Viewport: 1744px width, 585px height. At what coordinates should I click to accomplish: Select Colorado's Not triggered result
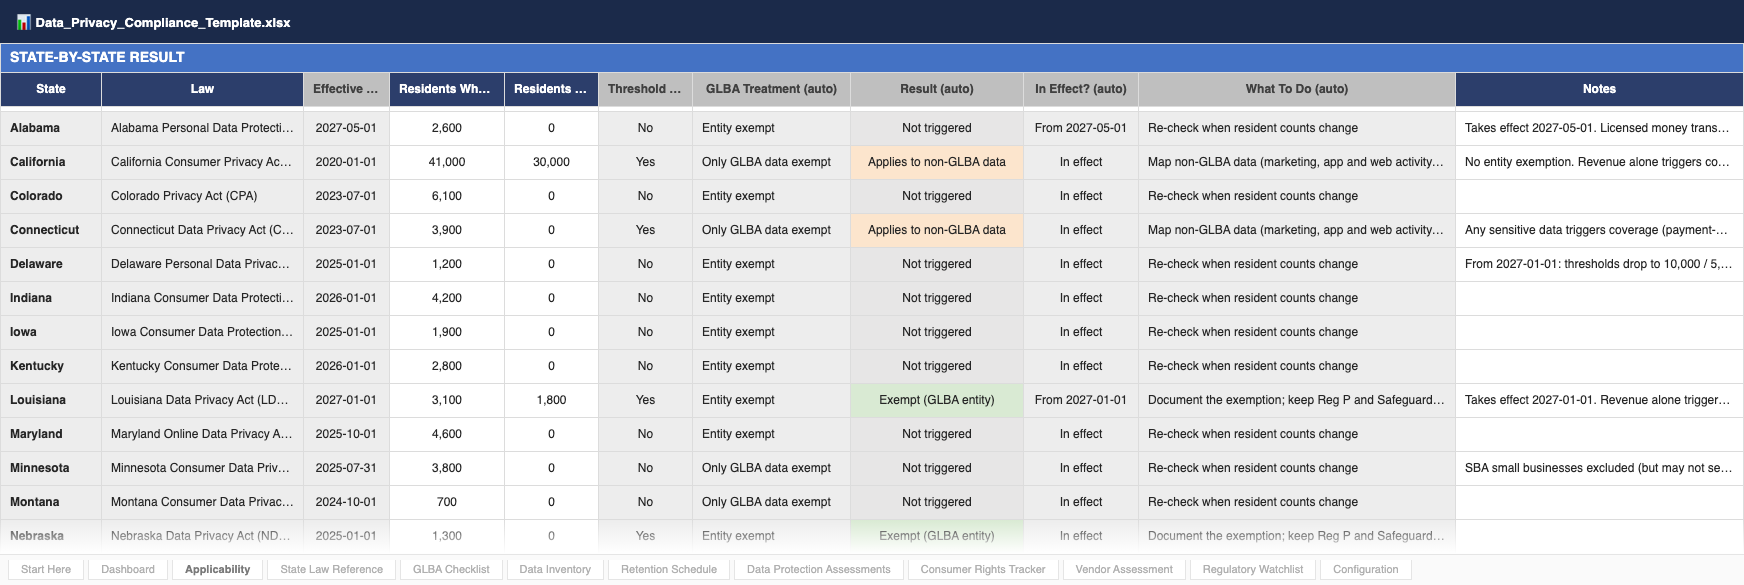click(x=937, y=196)
